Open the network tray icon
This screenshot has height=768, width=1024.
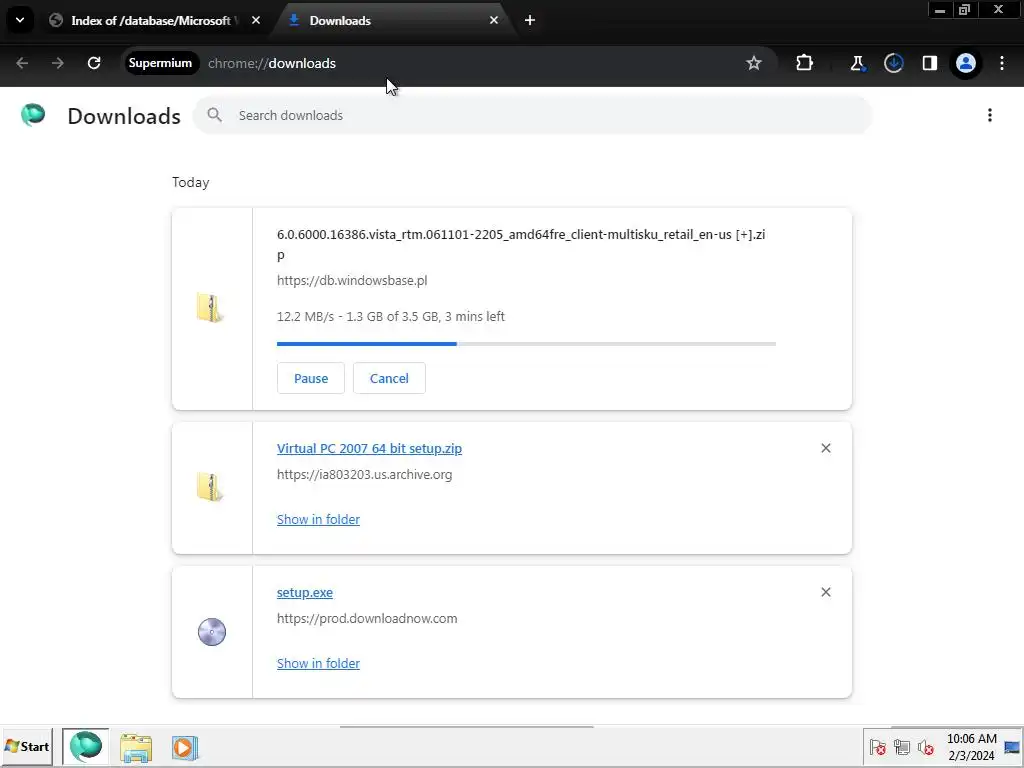click(x=902, y=748)
